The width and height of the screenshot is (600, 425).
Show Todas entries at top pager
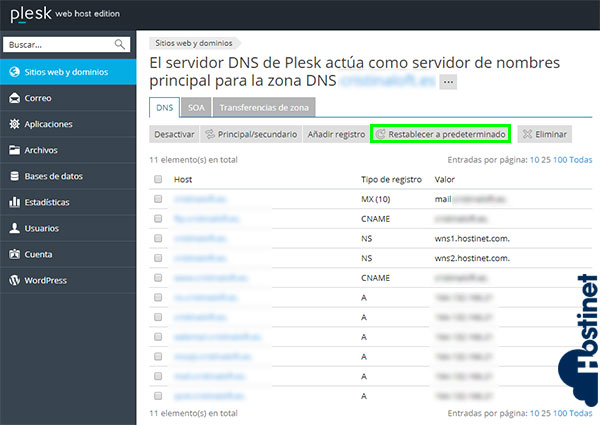coord(580,160)
